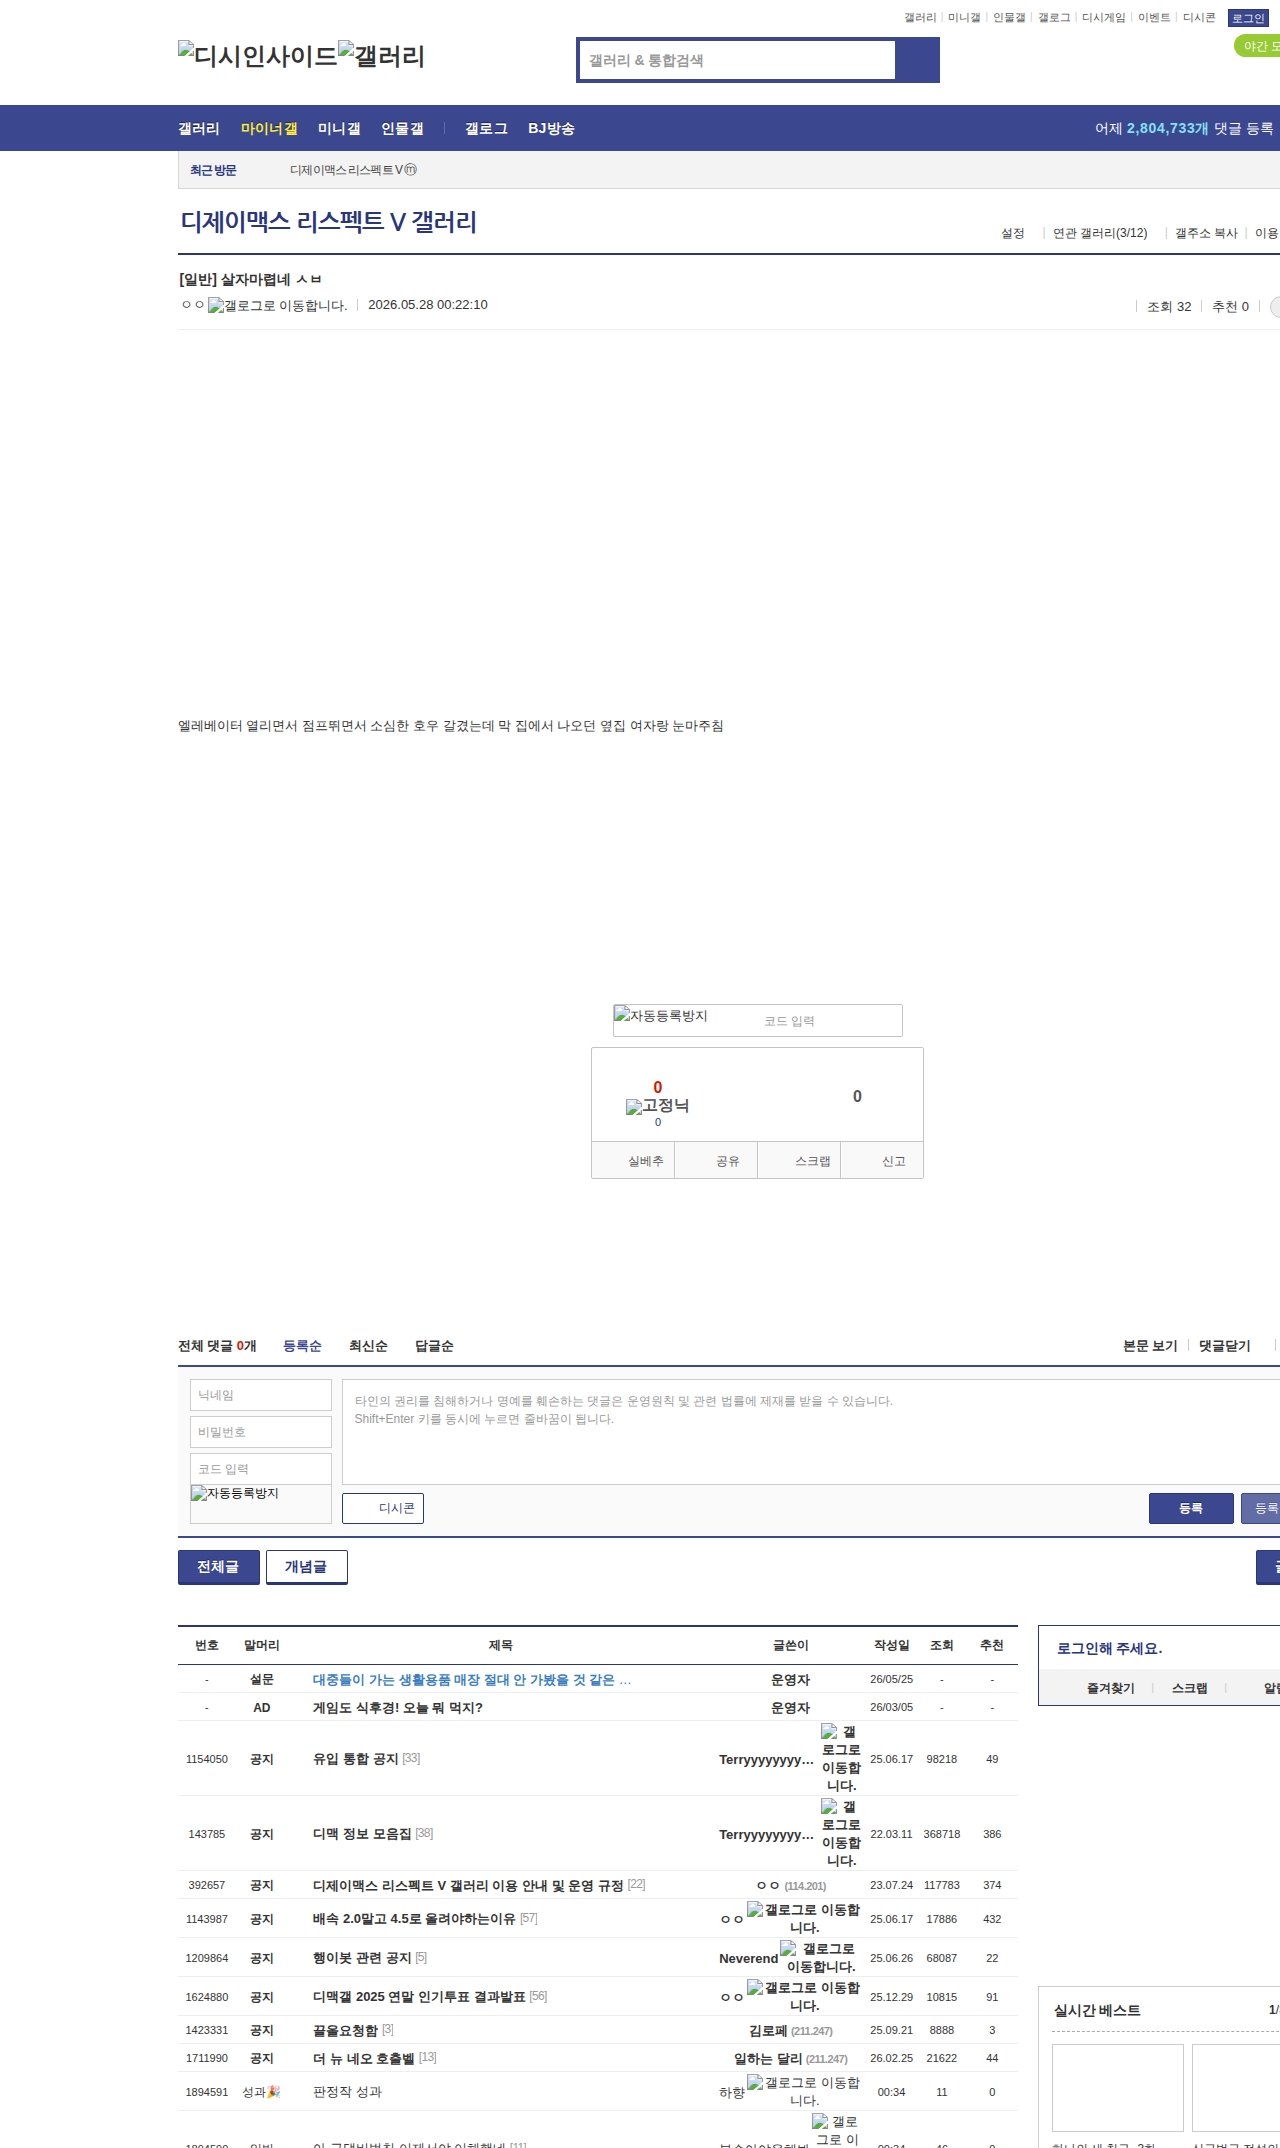Click the 설정 link in gallery header
This screenshot has width=1280, height=2148.
point(1013,233)
